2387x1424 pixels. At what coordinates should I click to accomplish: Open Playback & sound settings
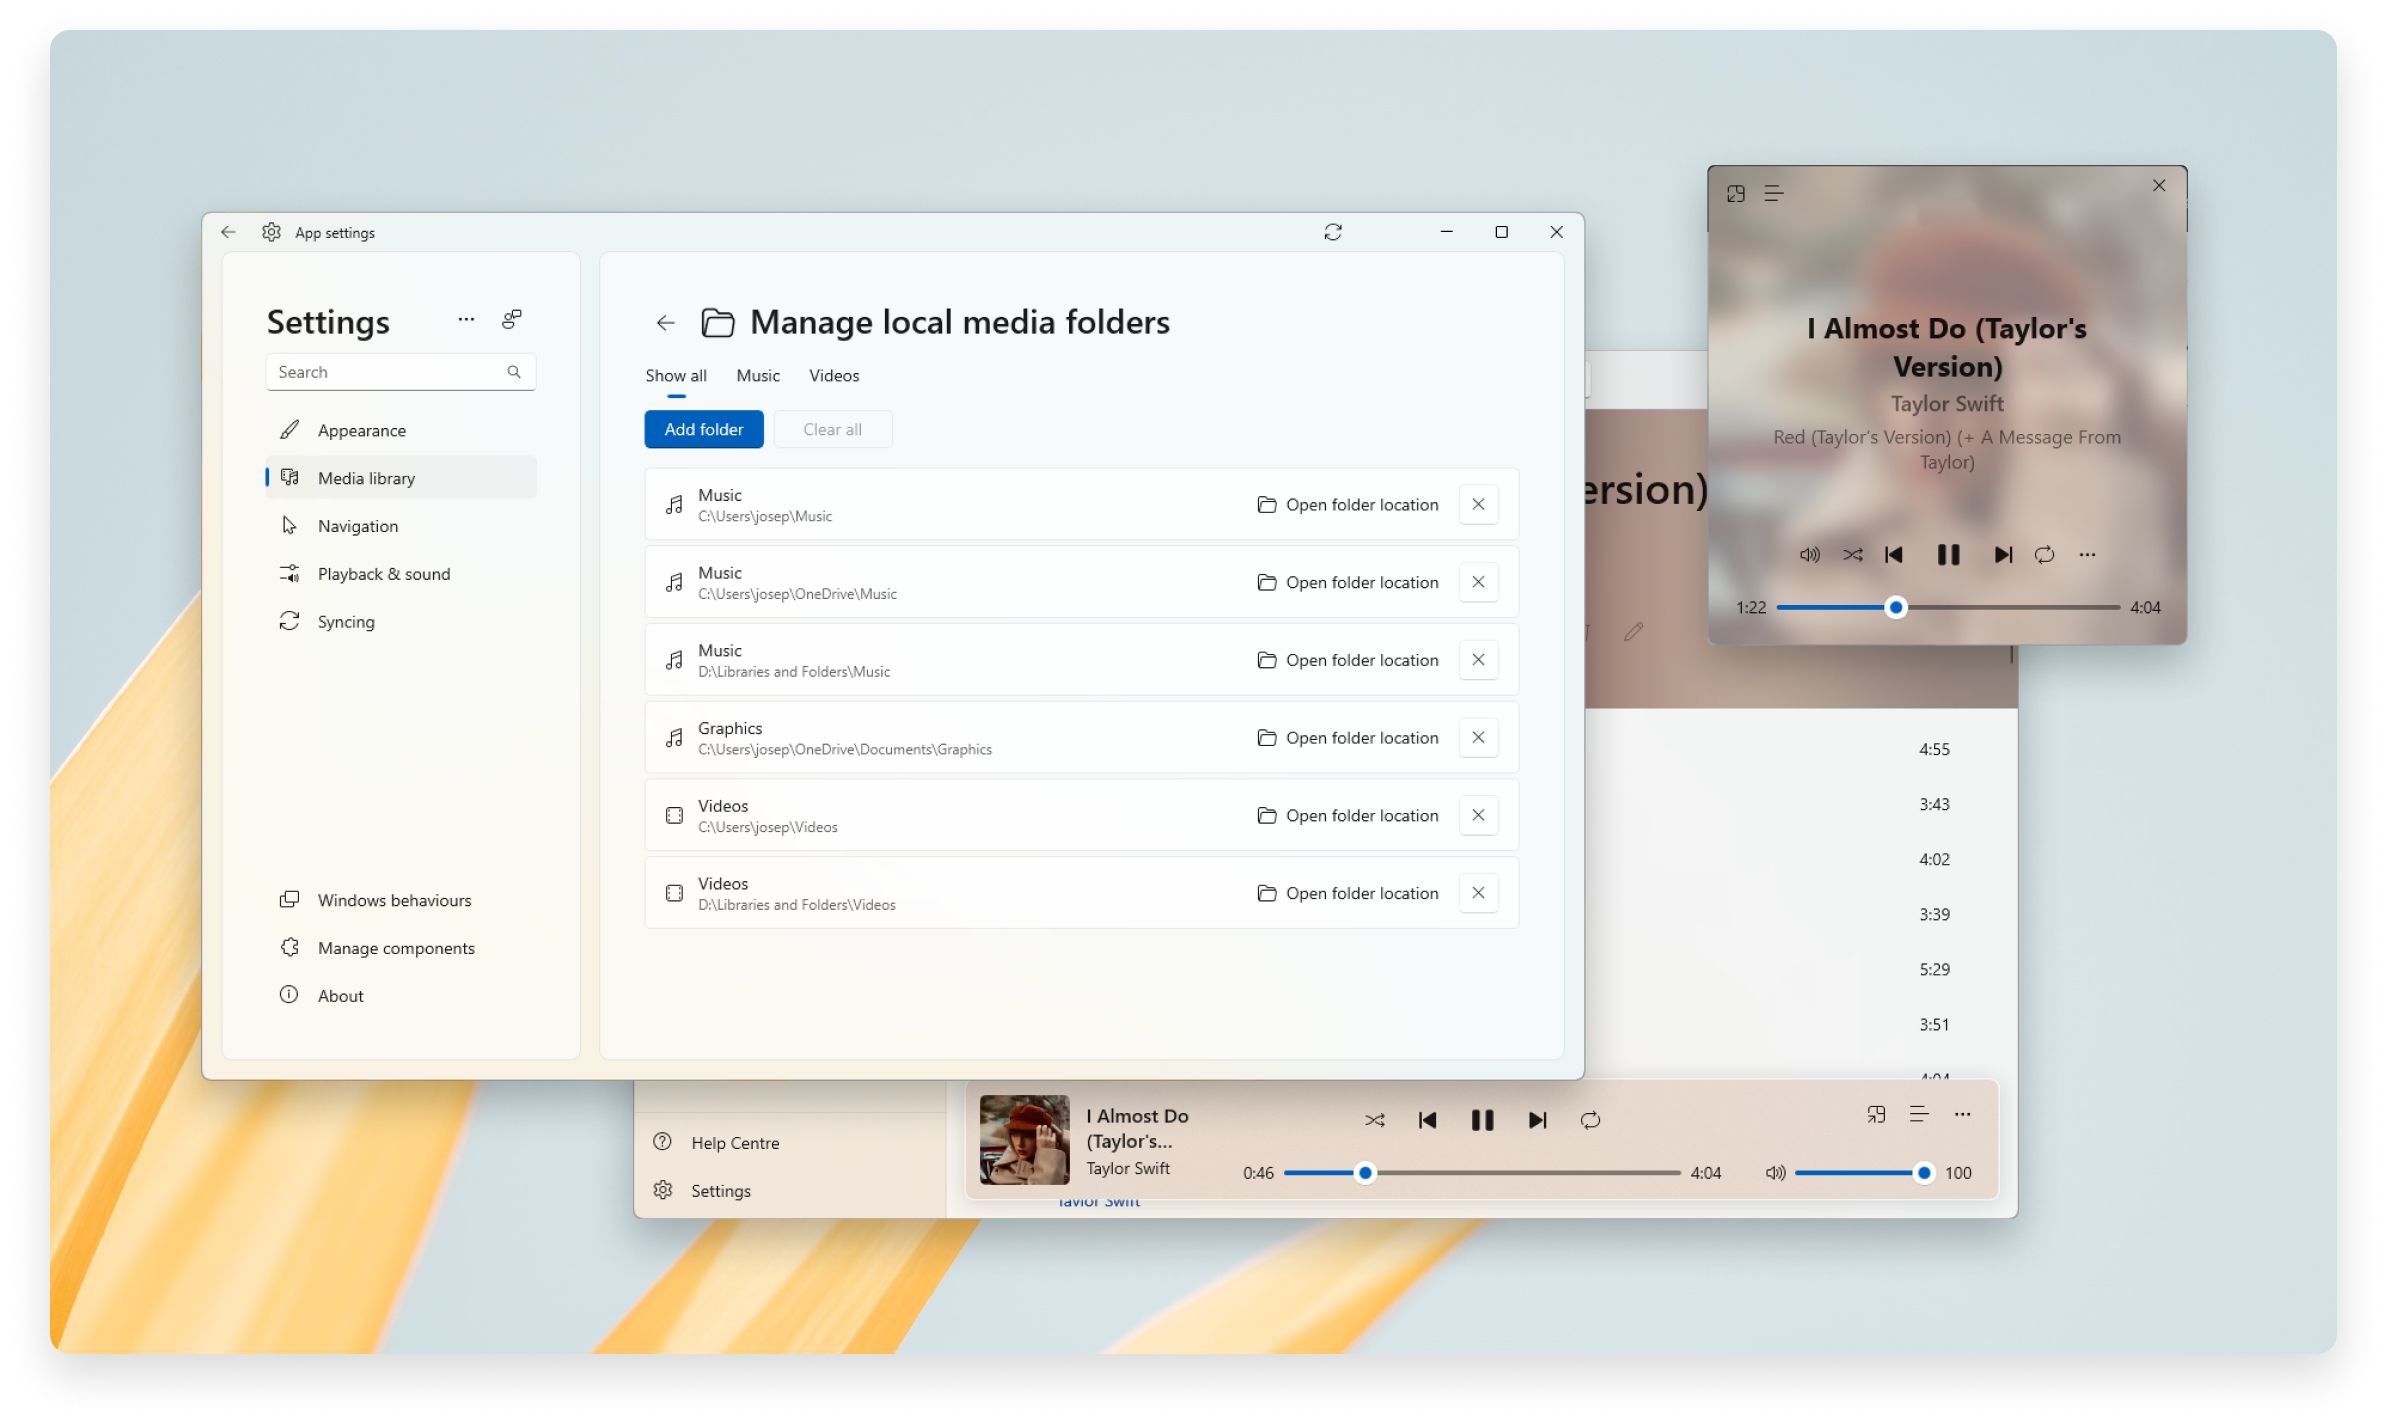(x=383, y=573)
